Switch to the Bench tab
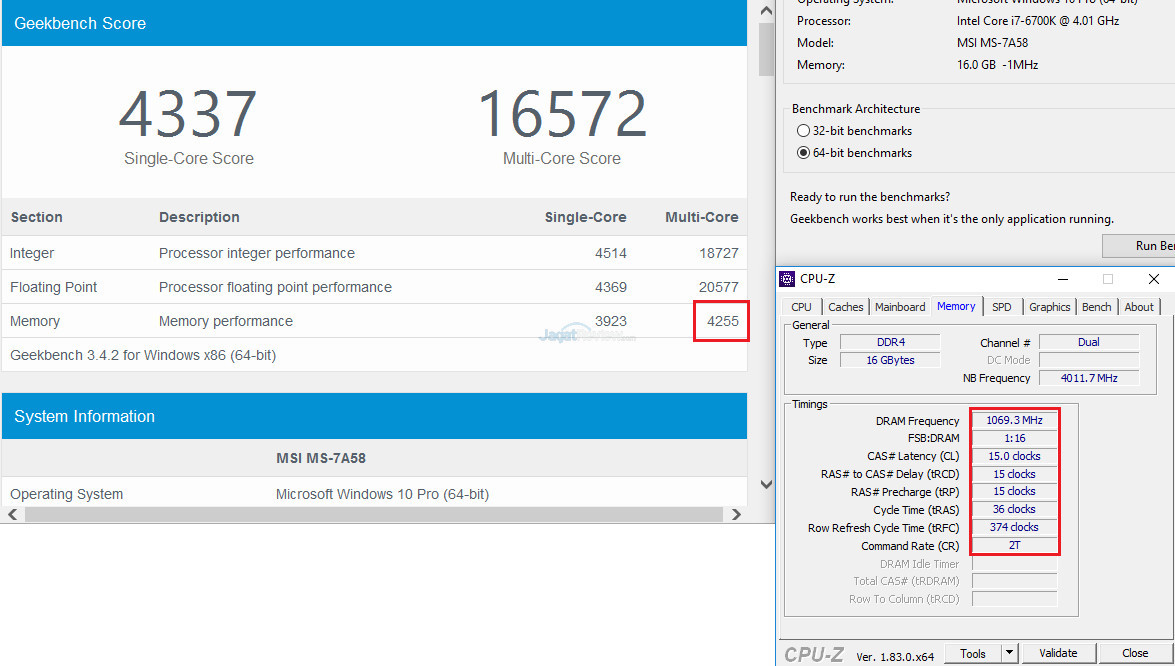The height and width of the screenshot is (666, 1175). (x=1096, y=307)
